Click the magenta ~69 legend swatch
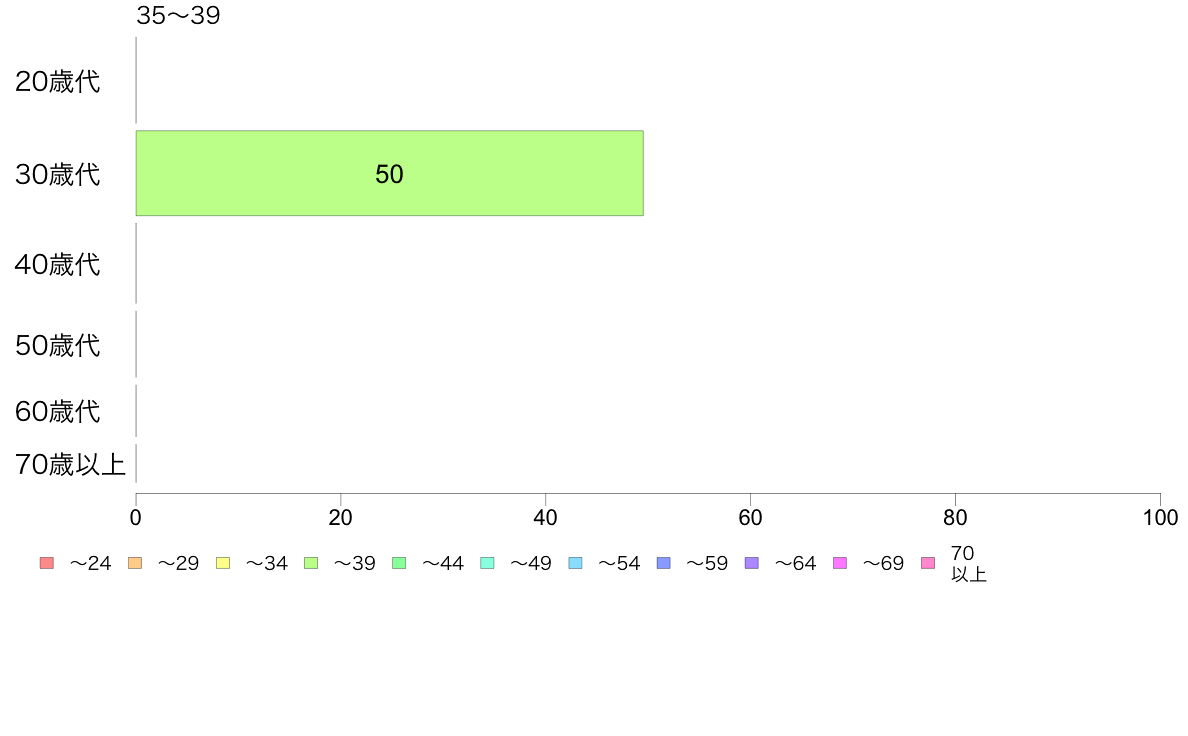 [x=839, y=563]
